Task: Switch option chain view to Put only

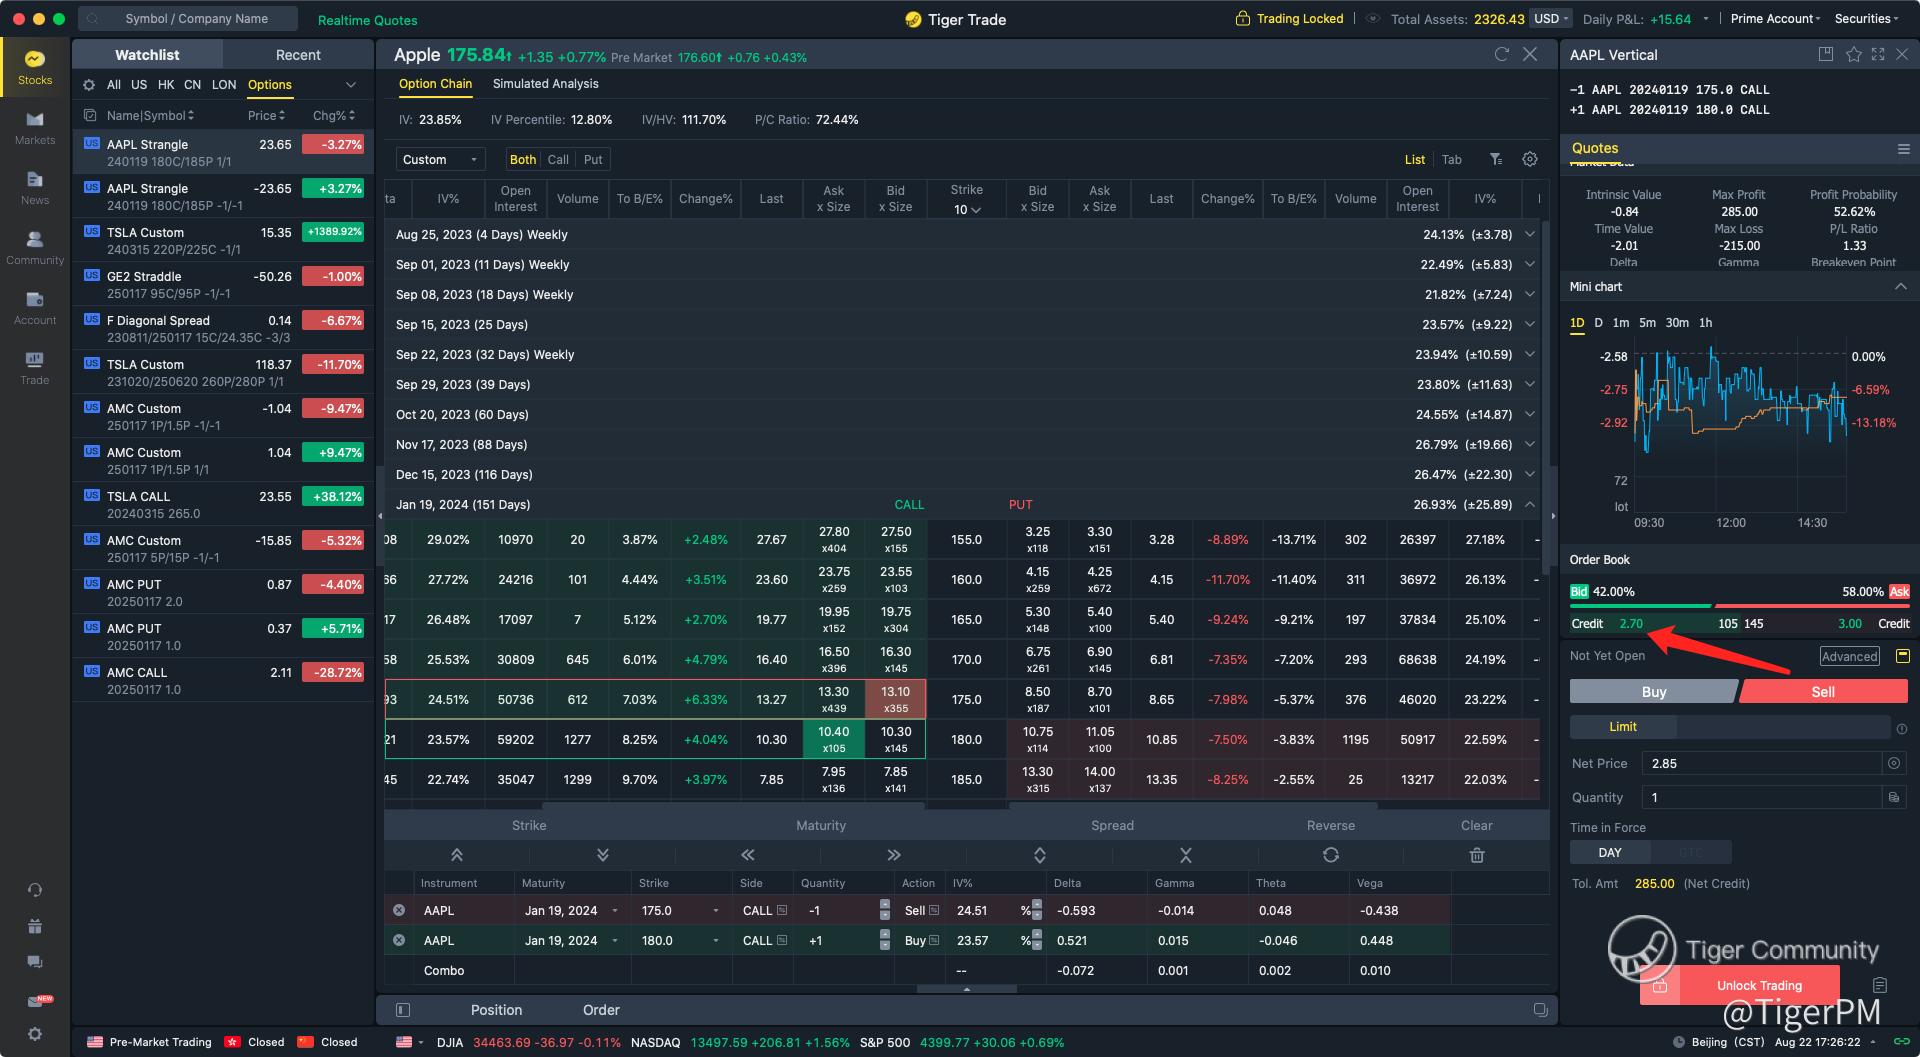Action: 593,159
